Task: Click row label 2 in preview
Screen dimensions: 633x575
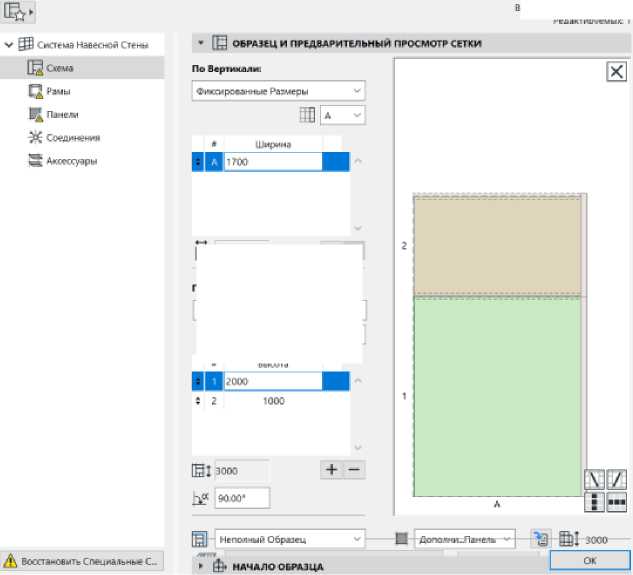Action: pyautogui.click(x=404, y=246)
